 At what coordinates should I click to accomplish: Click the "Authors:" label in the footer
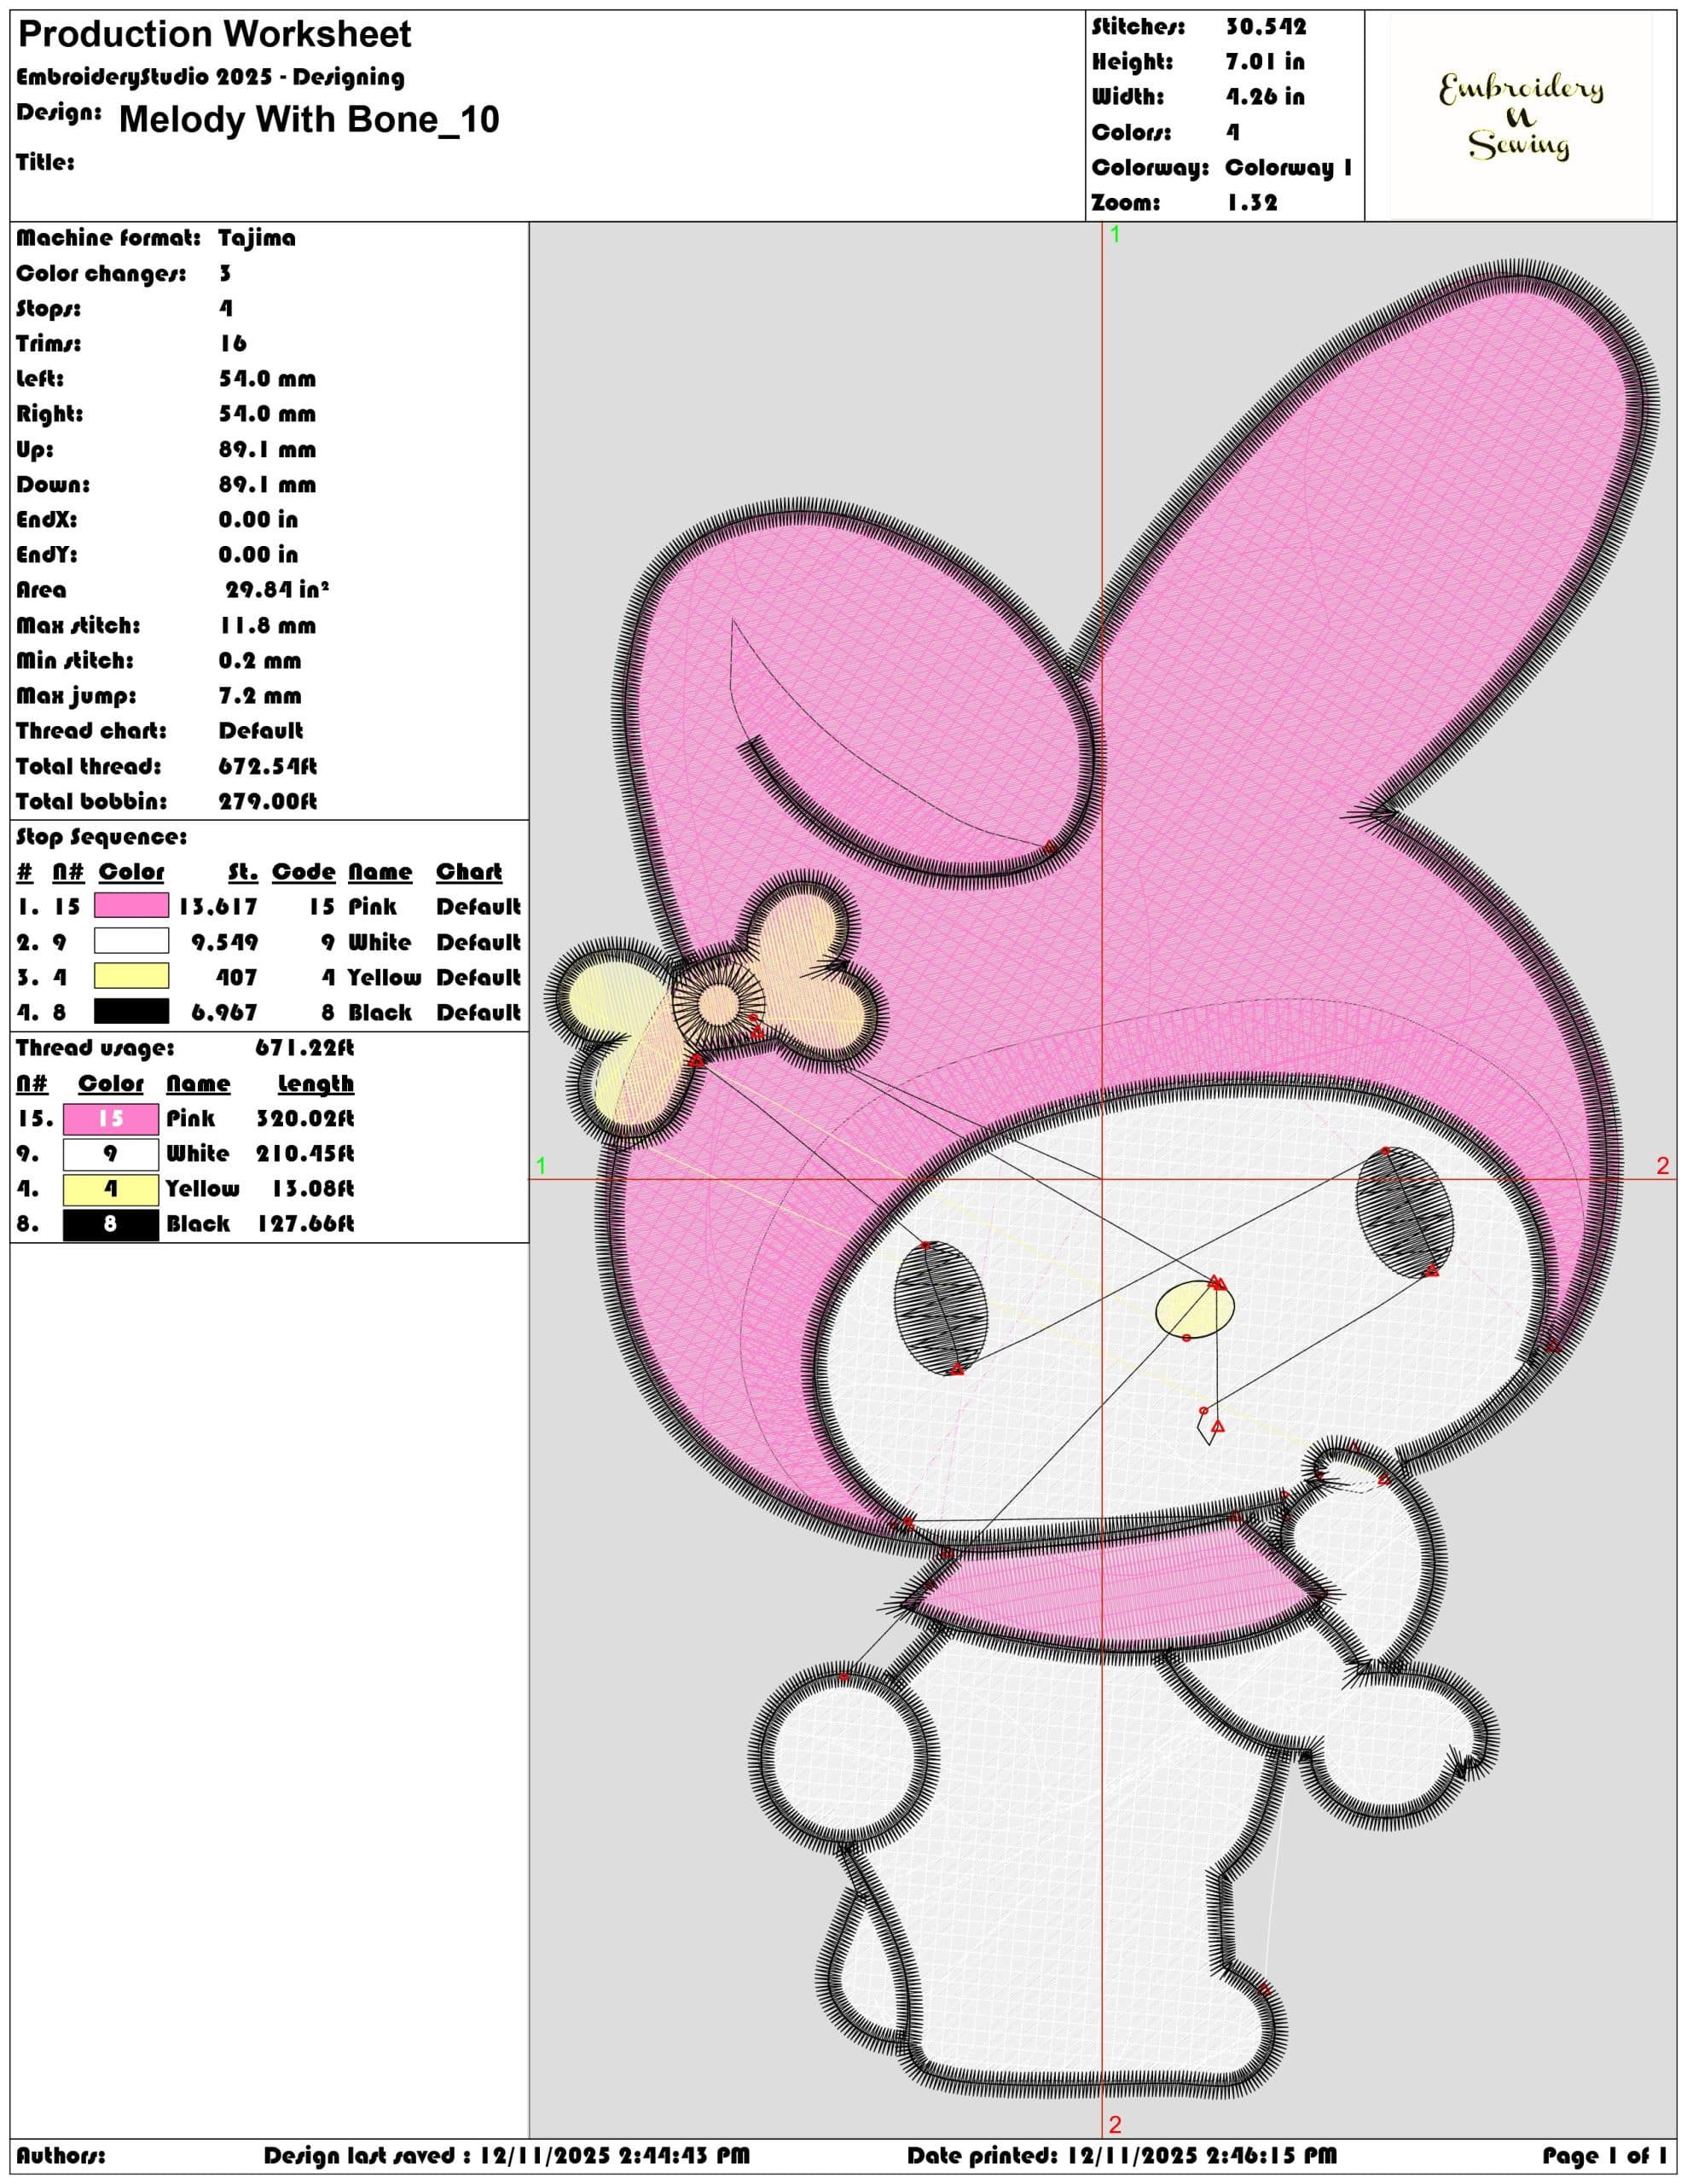(61, 2156)
